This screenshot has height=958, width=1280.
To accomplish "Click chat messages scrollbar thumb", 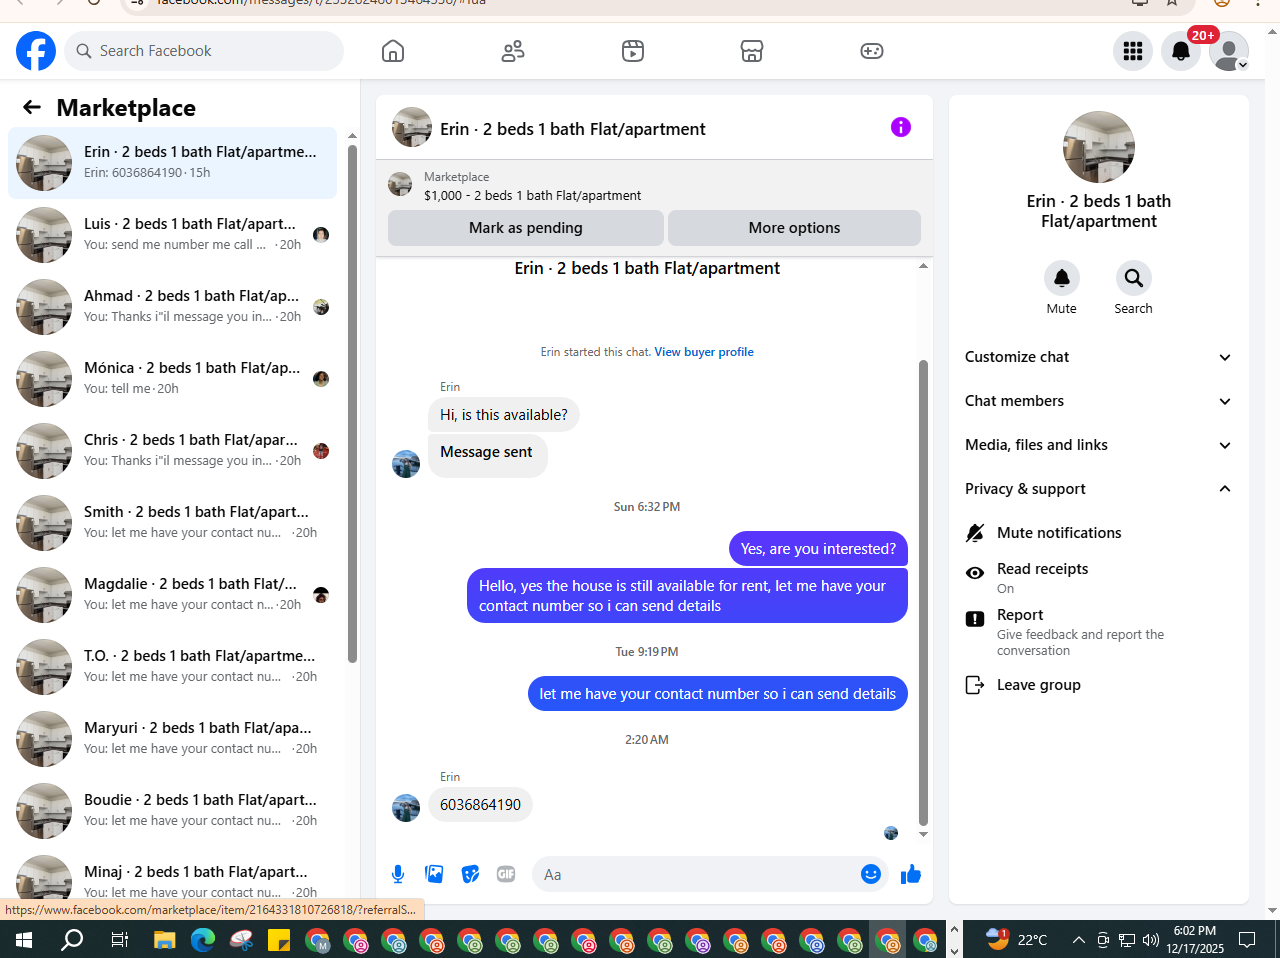I will (x=923, y=593).
